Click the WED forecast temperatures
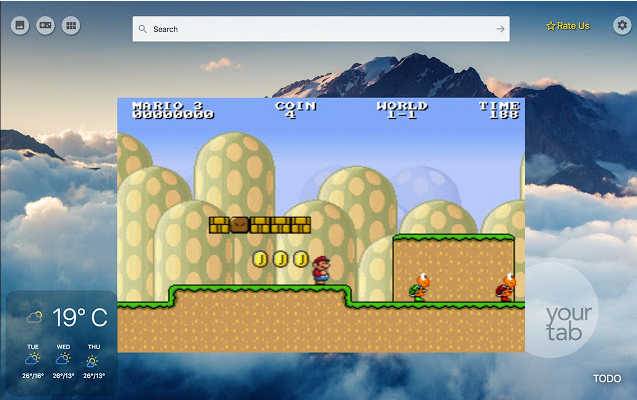 click(x=63, y=376)
